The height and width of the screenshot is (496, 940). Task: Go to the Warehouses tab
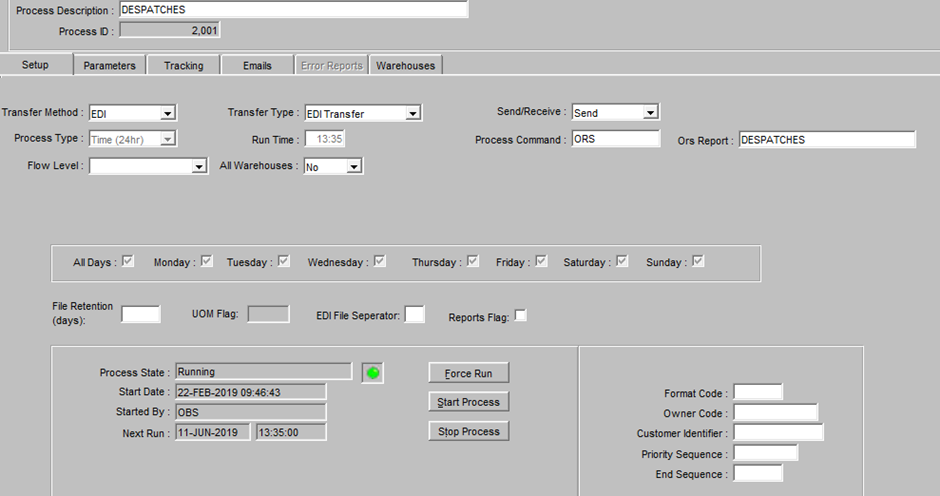[x=406, y=65]
